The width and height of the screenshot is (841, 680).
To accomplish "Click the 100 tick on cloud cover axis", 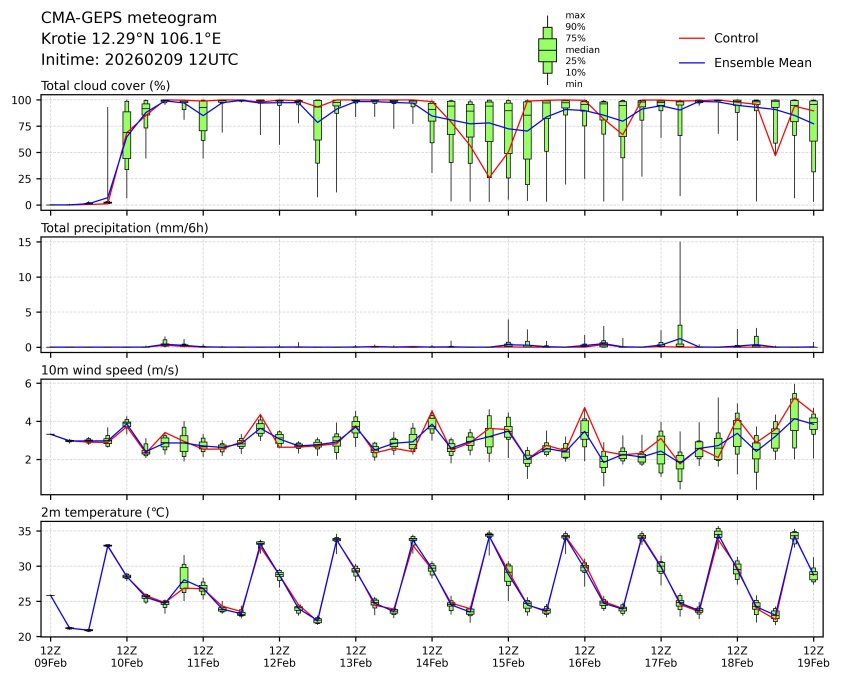I will point(26,100).
